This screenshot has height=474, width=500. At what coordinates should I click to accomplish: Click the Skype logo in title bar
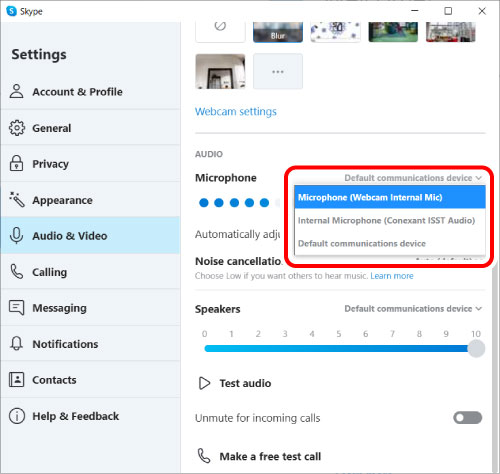tap(11, 11)
